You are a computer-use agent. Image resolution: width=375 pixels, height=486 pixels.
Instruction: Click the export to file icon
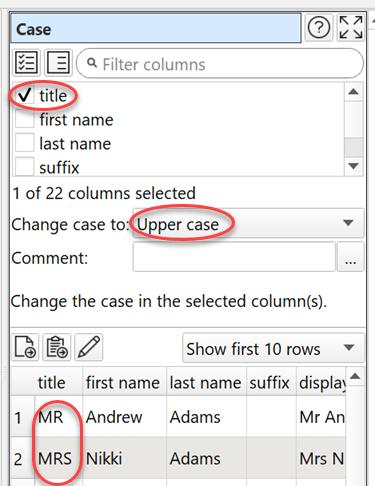pos(25,347)
